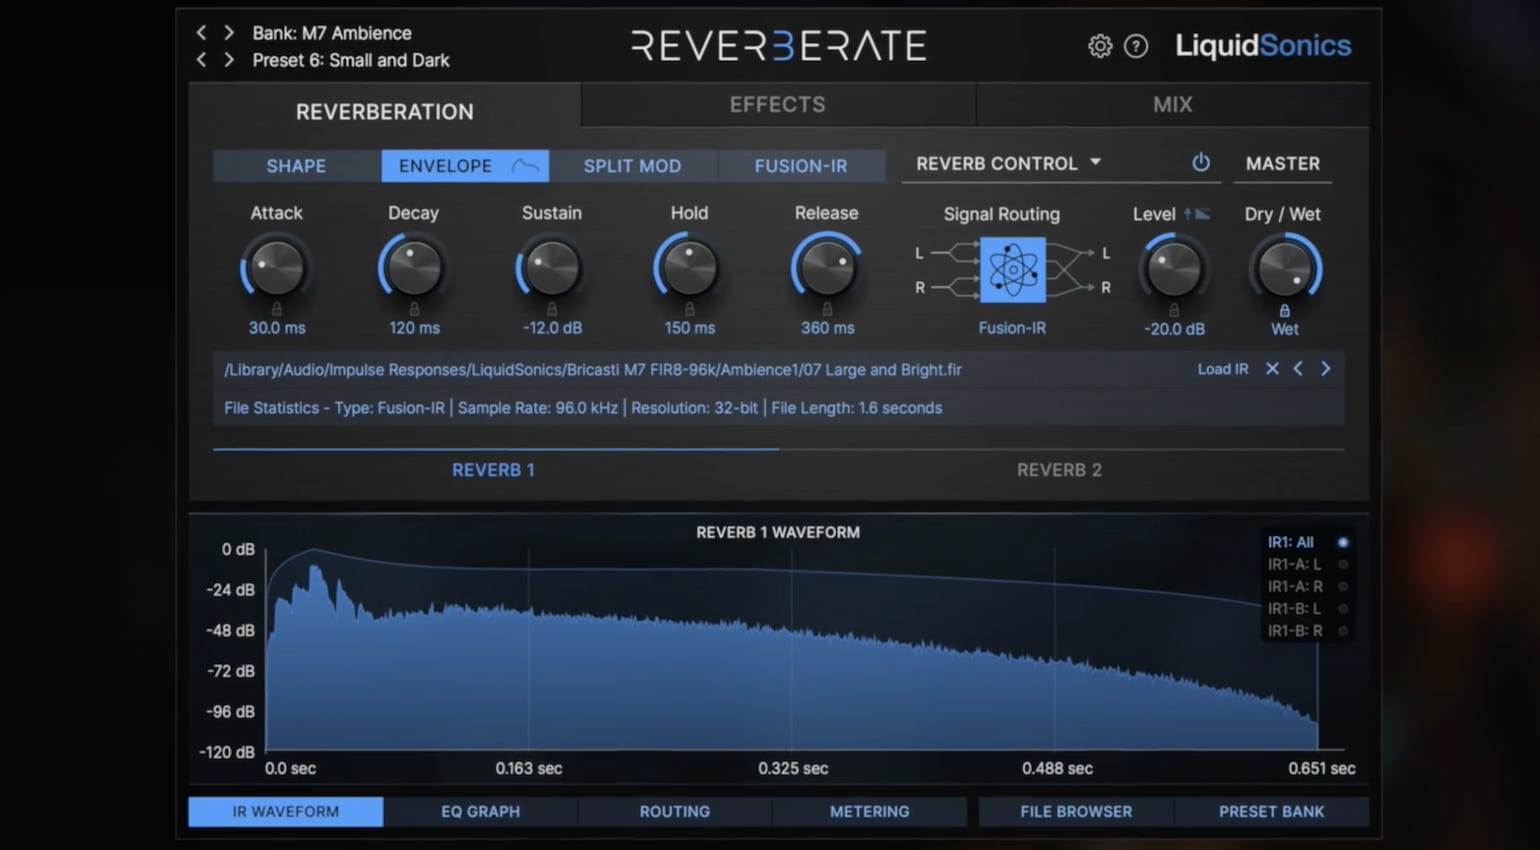Click the help question mark icon
1540x850 pixels.
point(1138,46)
